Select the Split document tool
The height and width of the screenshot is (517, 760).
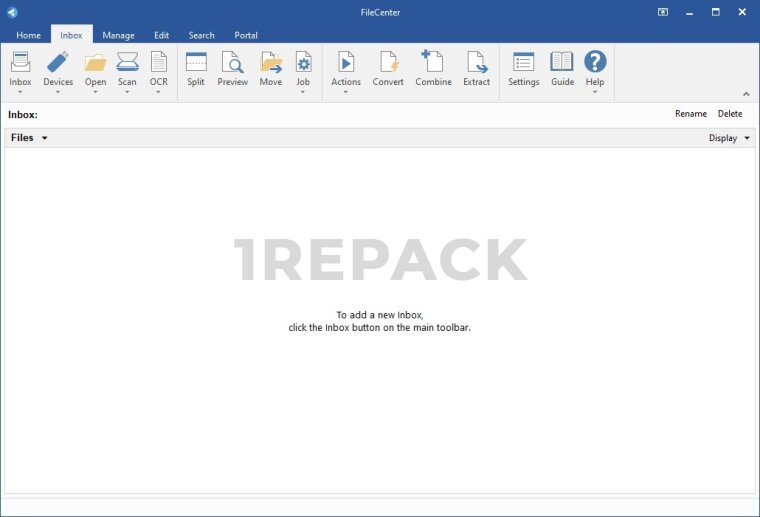coord(196,63)
